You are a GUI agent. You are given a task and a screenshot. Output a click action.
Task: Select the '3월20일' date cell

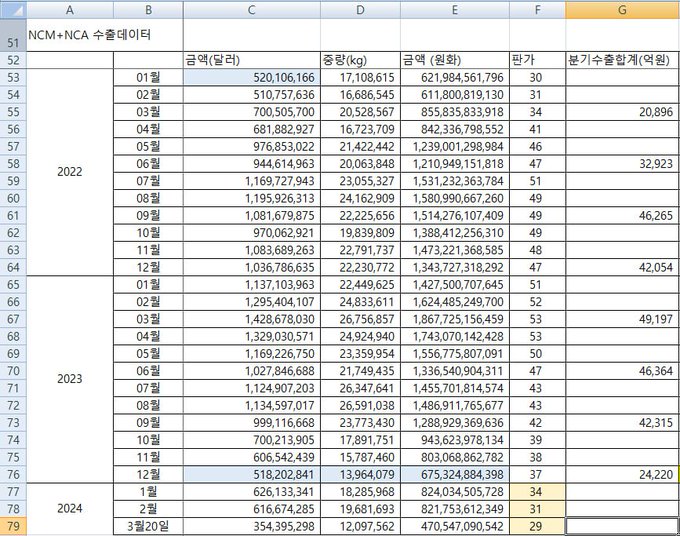coord(148,526)
